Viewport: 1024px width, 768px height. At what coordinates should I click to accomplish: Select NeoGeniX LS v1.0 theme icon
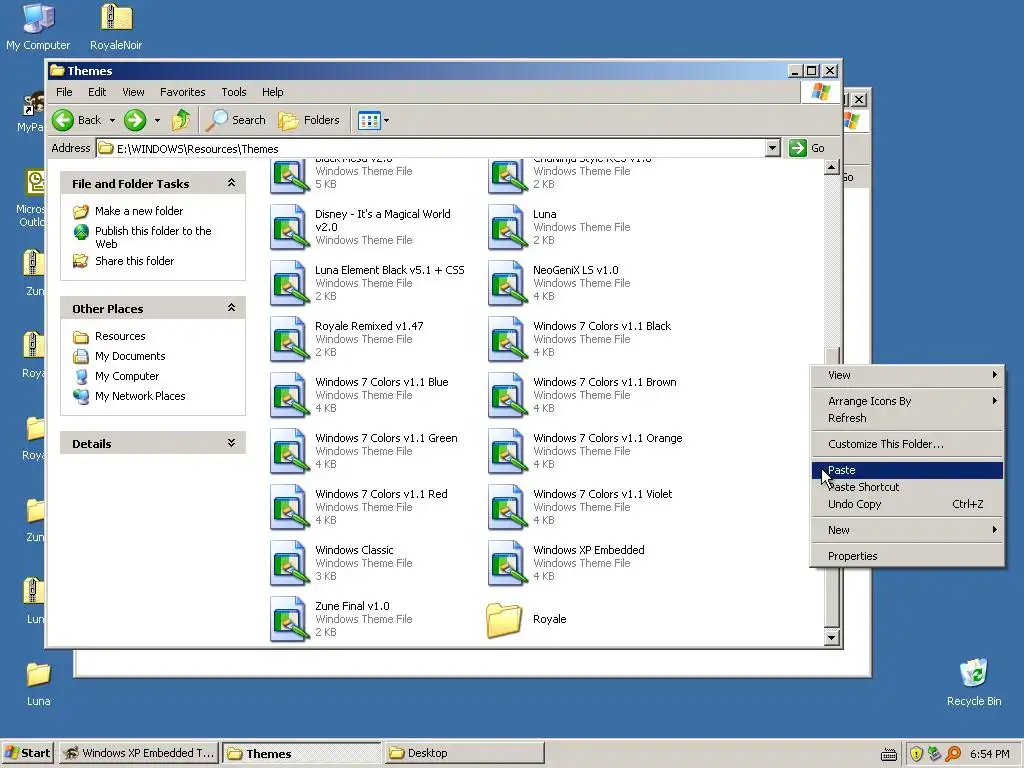click(x=507, y=283)
